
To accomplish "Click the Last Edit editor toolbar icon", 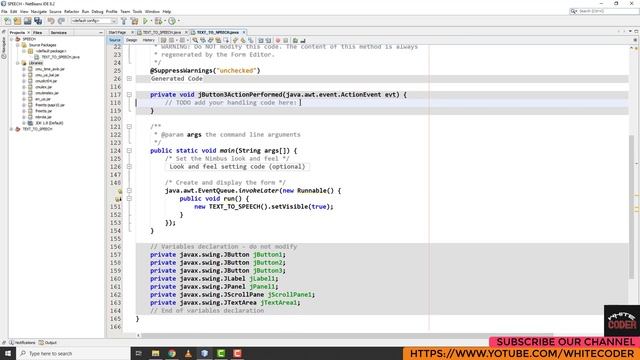I will click(x=163, y=40).
